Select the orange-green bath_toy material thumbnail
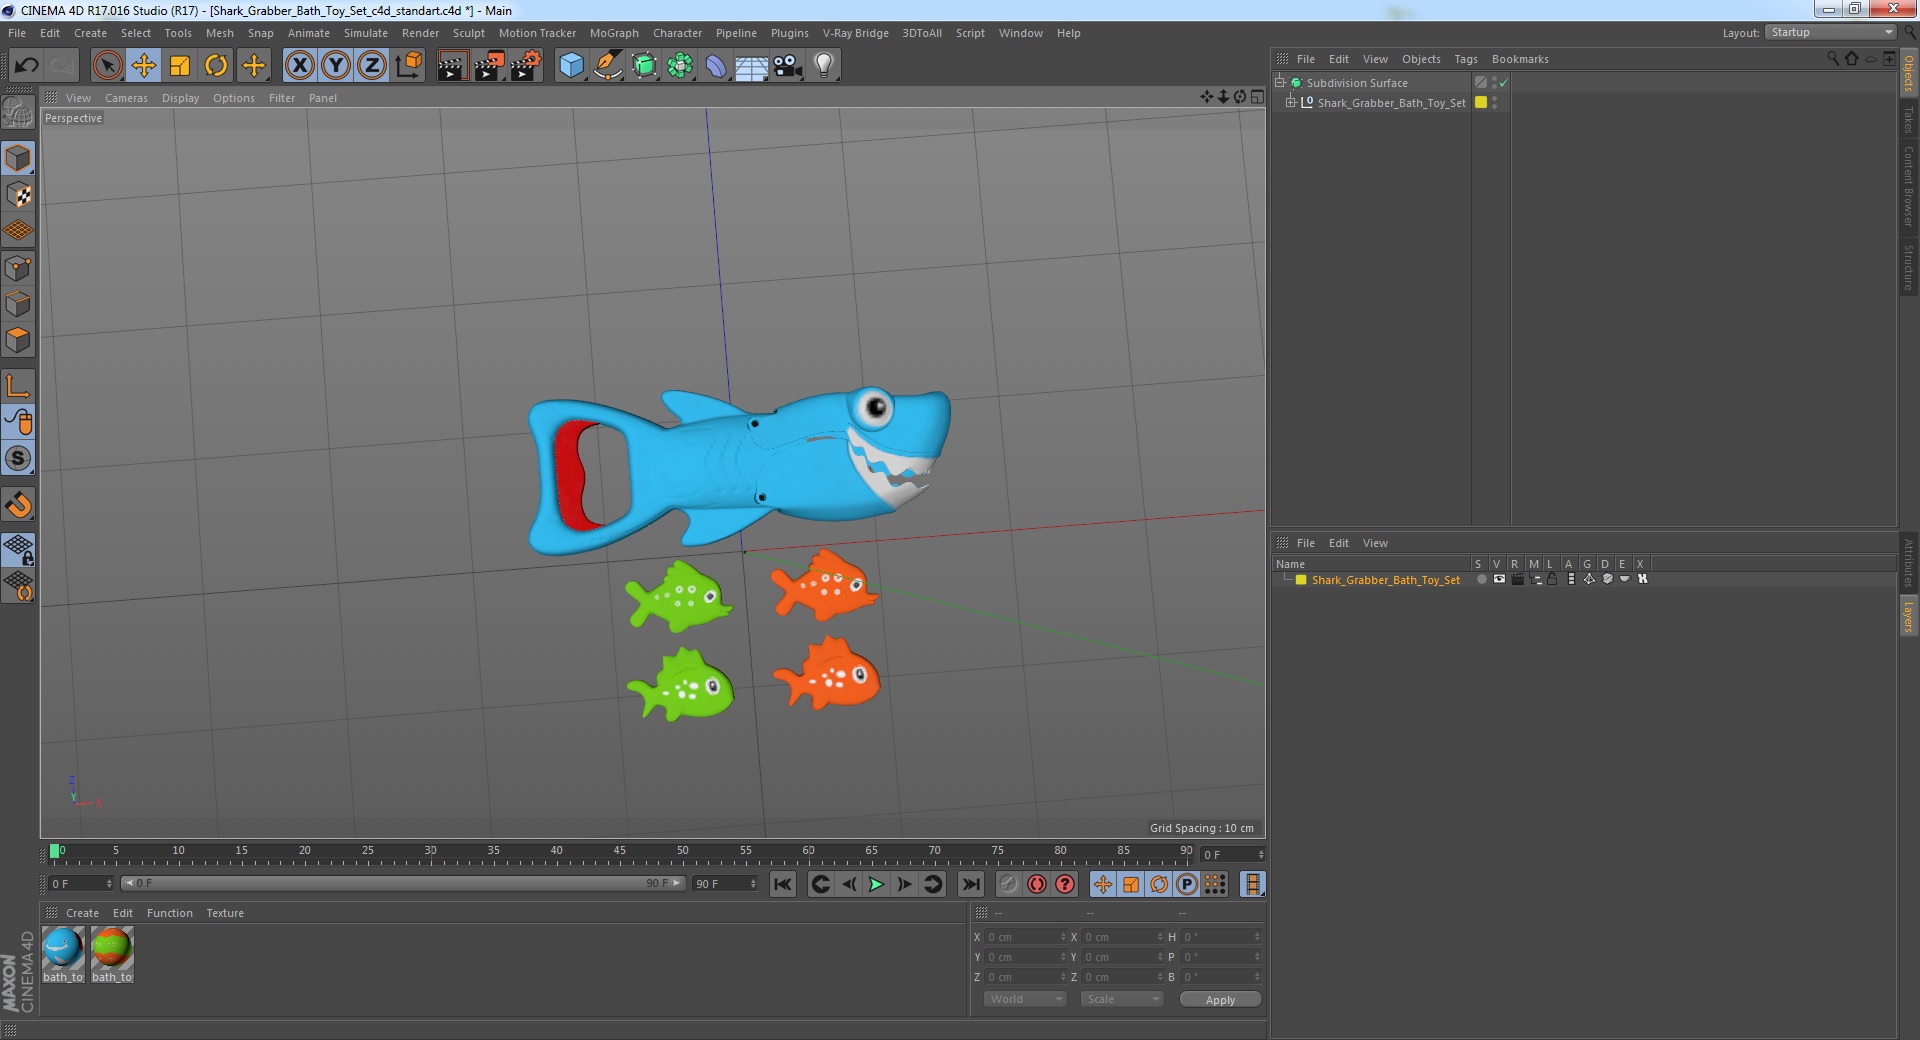Screen dimensions: 1920x1040 pyautogui.click(x=112, y=948)
